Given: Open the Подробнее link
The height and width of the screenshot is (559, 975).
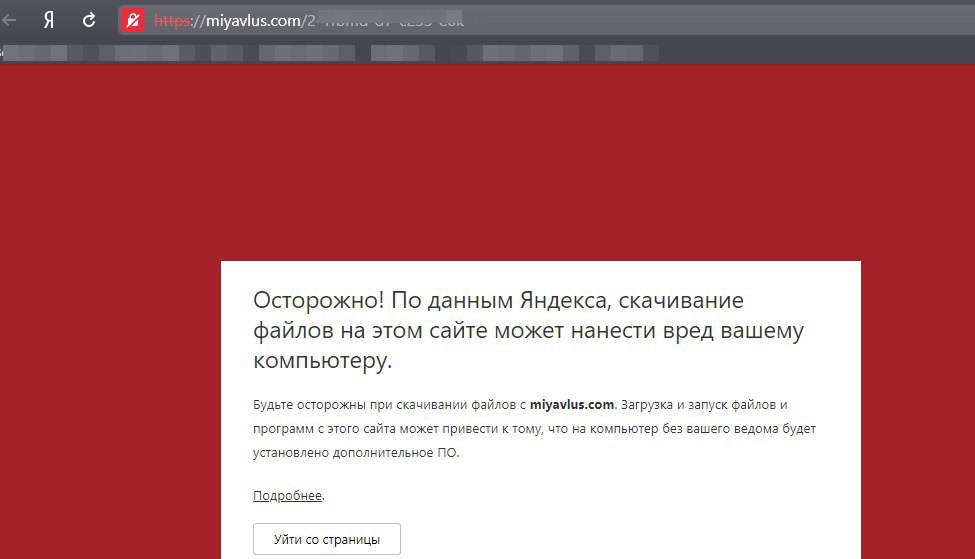Looking at the screenshot, I should [x=287, y=496].
